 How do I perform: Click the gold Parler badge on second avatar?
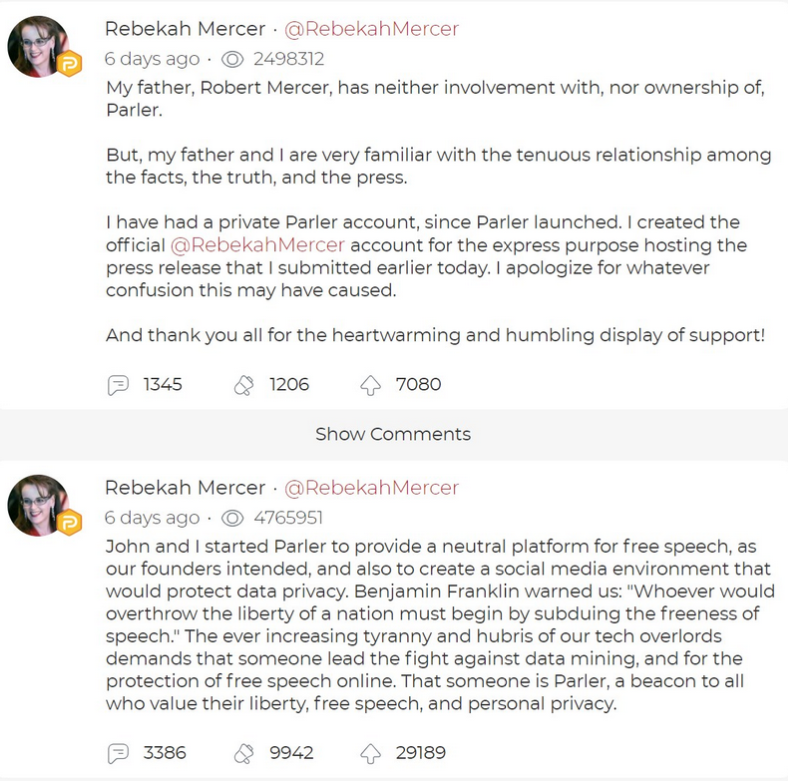(69, 522)
